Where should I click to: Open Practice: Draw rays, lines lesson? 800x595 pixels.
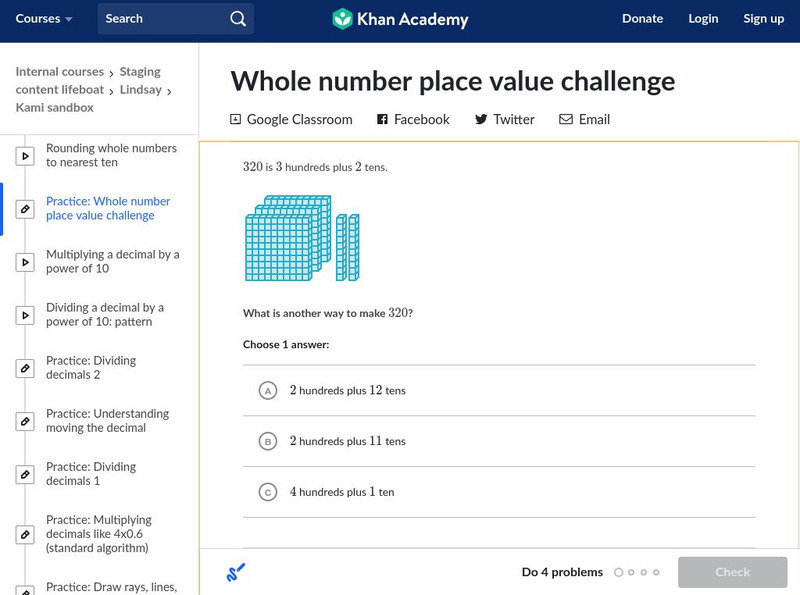coord(111,587)
